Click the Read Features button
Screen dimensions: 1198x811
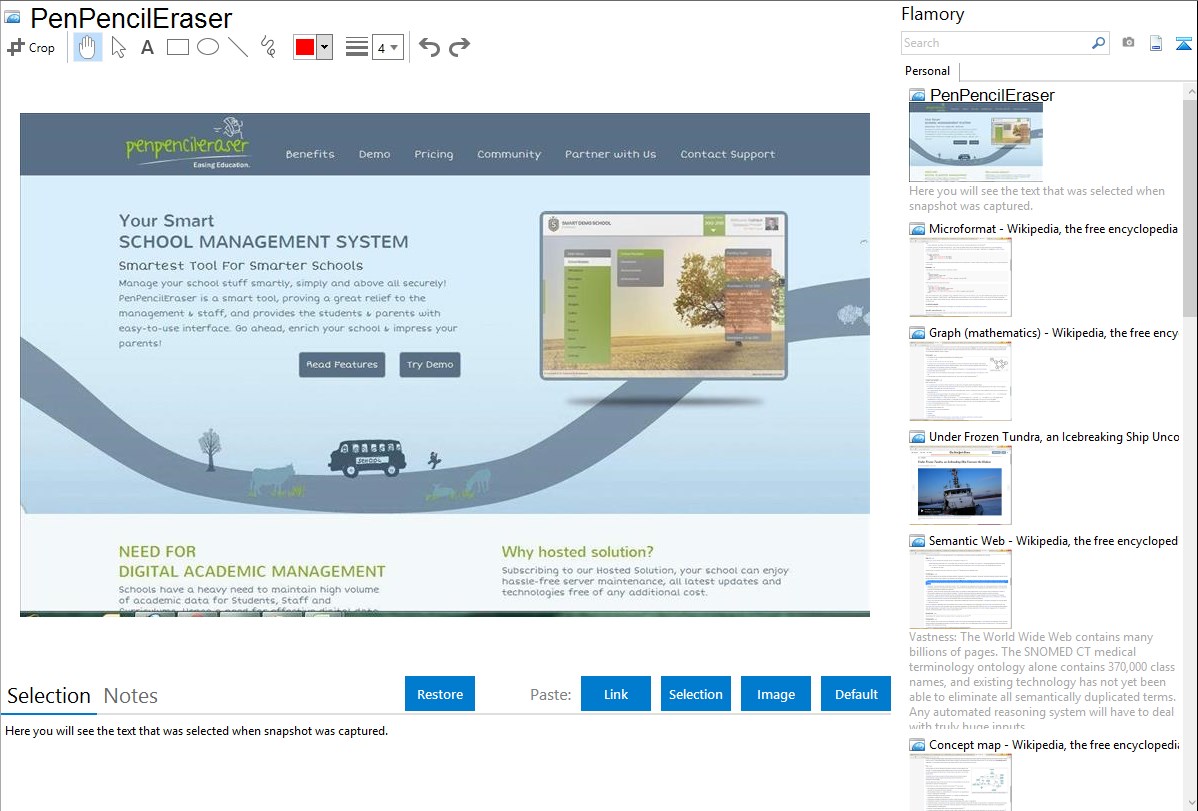pyautogui.click(x=342, y=365)
